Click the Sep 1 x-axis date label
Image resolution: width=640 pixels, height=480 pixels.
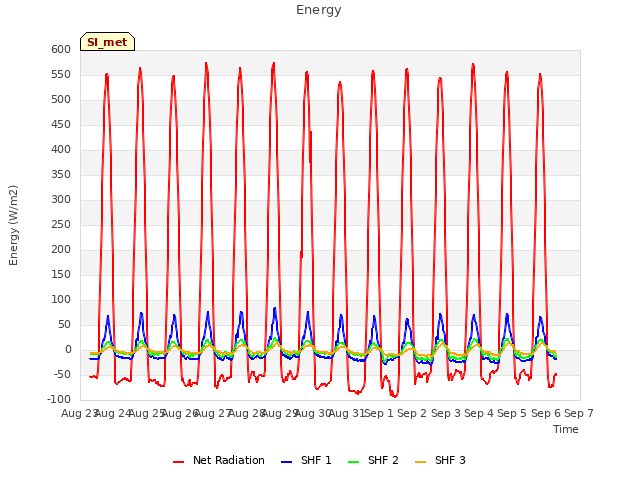pos(379,413)
